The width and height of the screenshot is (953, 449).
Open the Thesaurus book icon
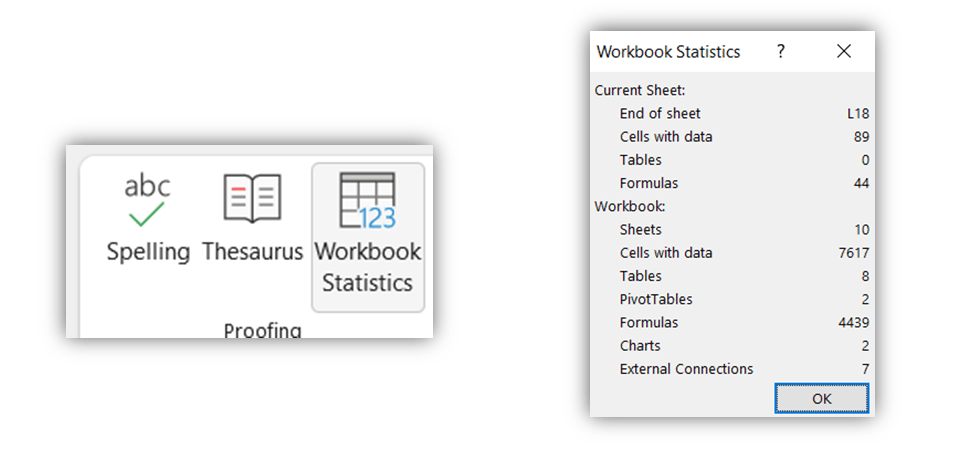tap(252, 198)
